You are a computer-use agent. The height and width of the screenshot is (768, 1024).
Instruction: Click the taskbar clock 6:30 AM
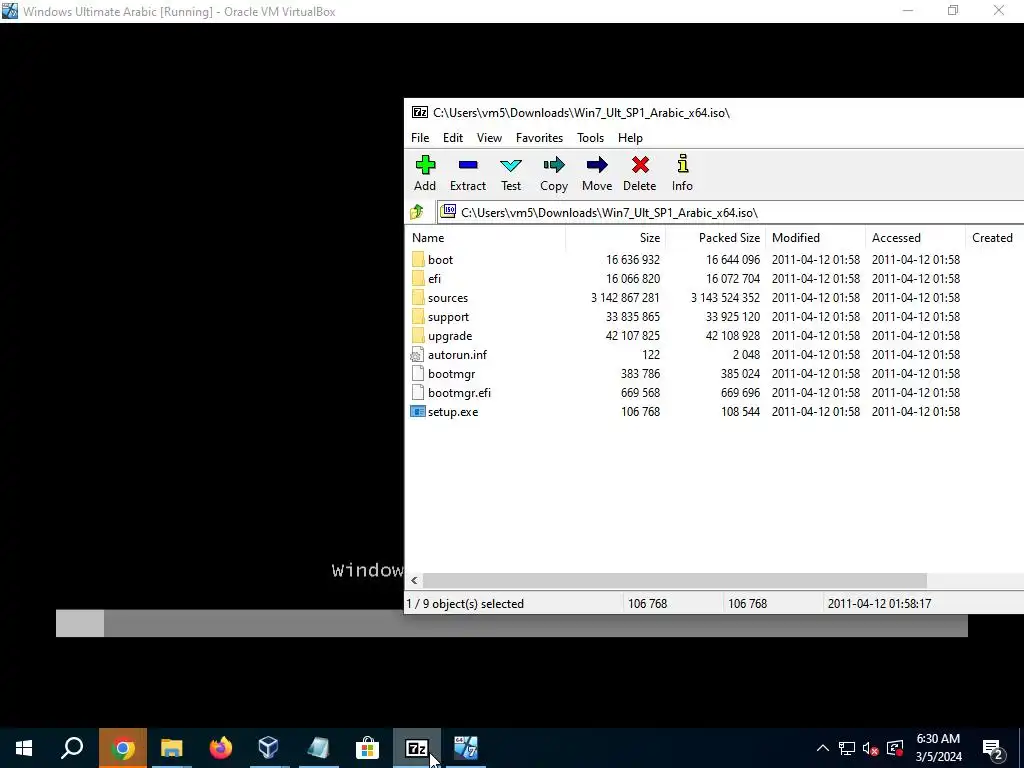[x=938, y=739]
